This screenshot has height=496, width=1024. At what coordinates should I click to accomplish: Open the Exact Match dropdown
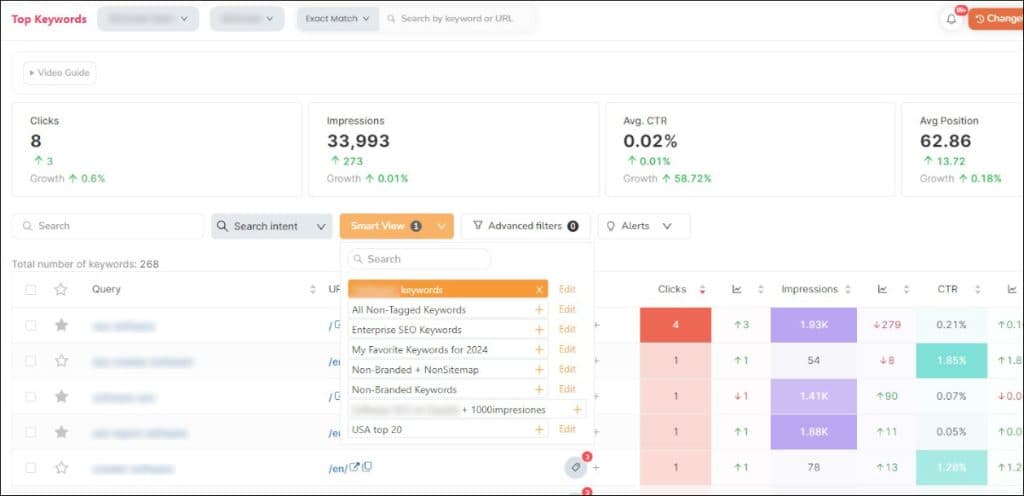pyautogui.click(x=338, y=19)
